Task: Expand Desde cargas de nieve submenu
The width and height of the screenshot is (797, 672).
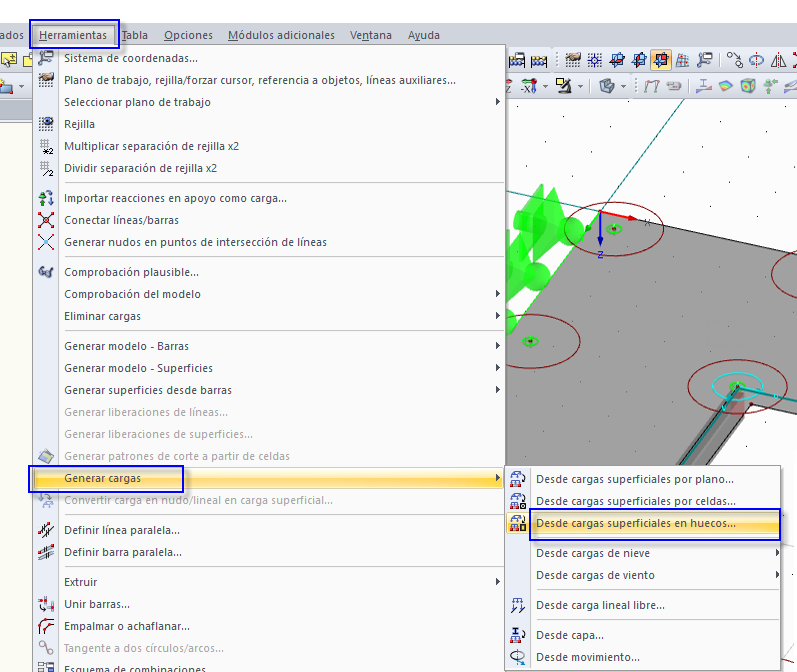Action: [x=777, y=553]
